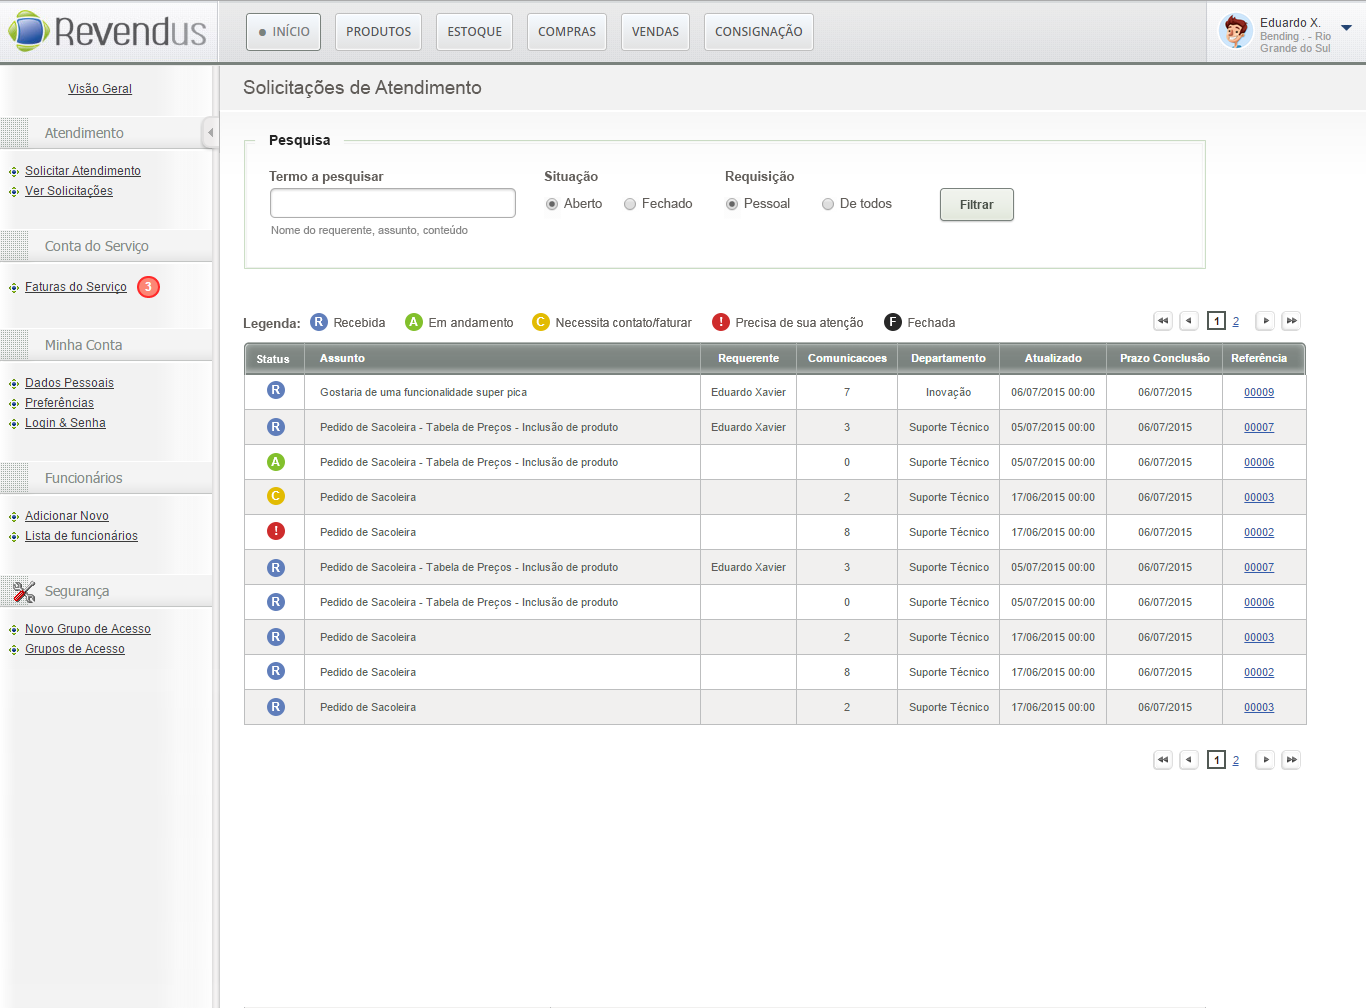Click the Faturas notification badge showing 3
The image size is (1366, 1008).
pos(148,287)
